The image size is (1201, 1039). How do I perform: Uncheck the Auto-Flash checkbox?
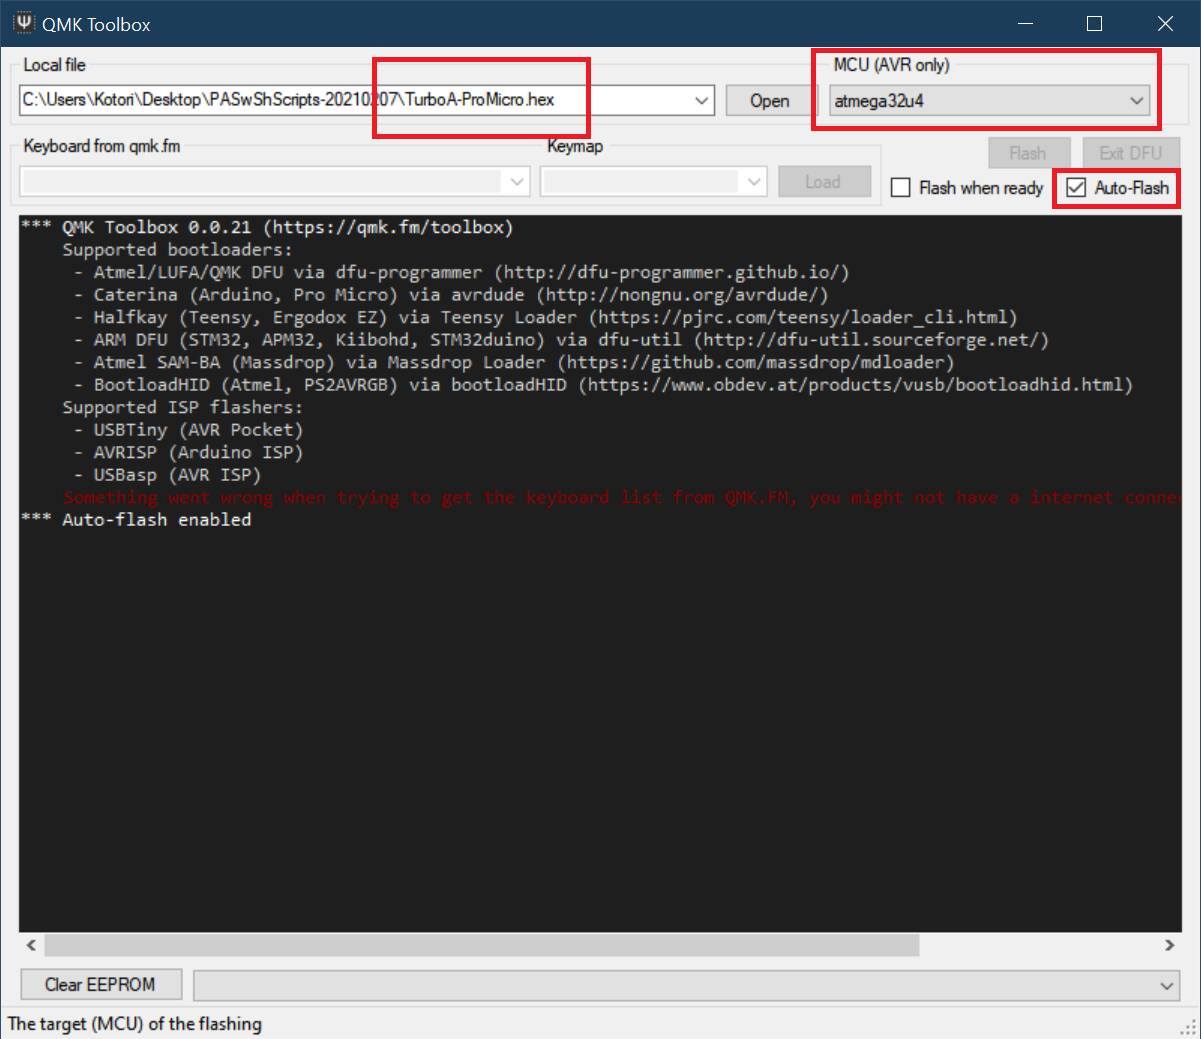(x=1076, y=188)
